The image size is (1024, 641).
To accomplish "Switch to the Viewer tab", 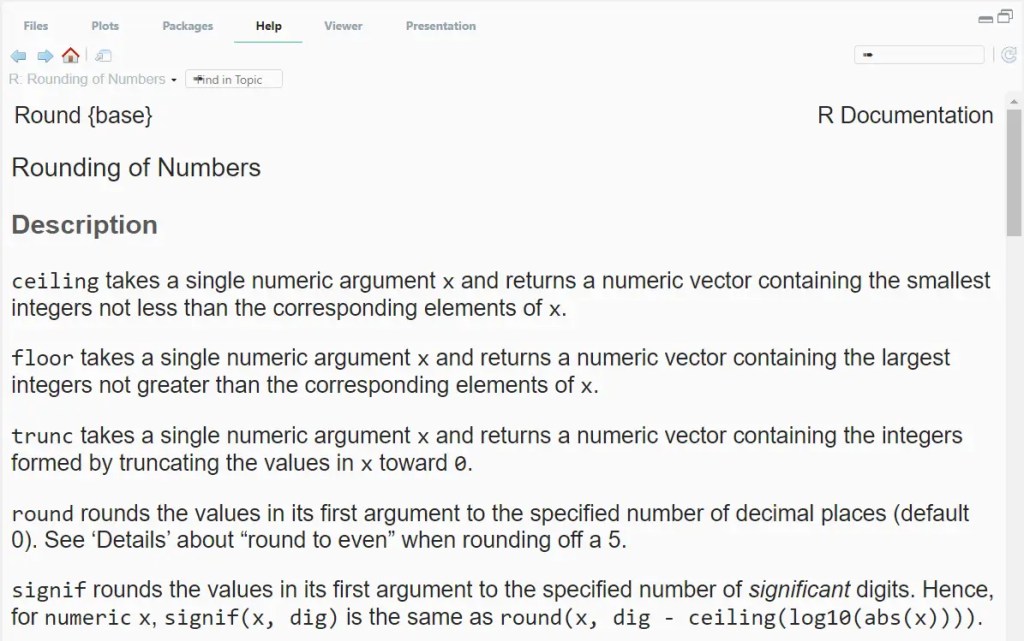I will [x=343, y=26].
